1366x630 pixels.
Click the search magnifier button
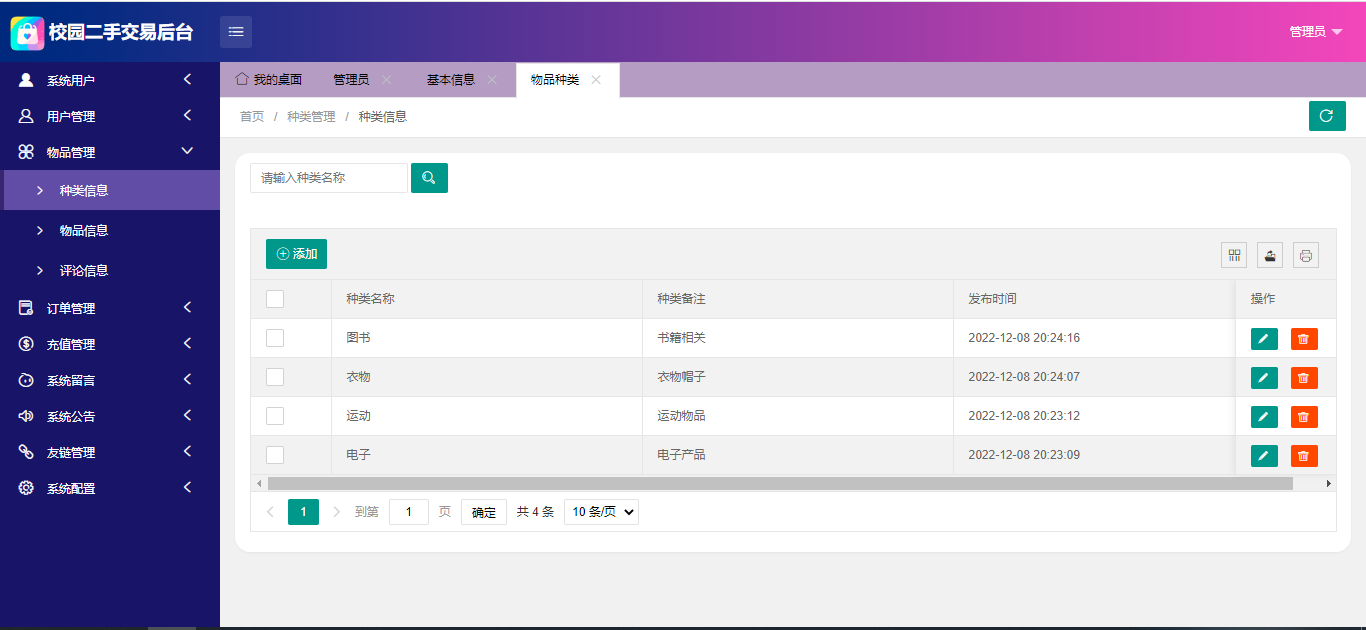pos(429,178)
